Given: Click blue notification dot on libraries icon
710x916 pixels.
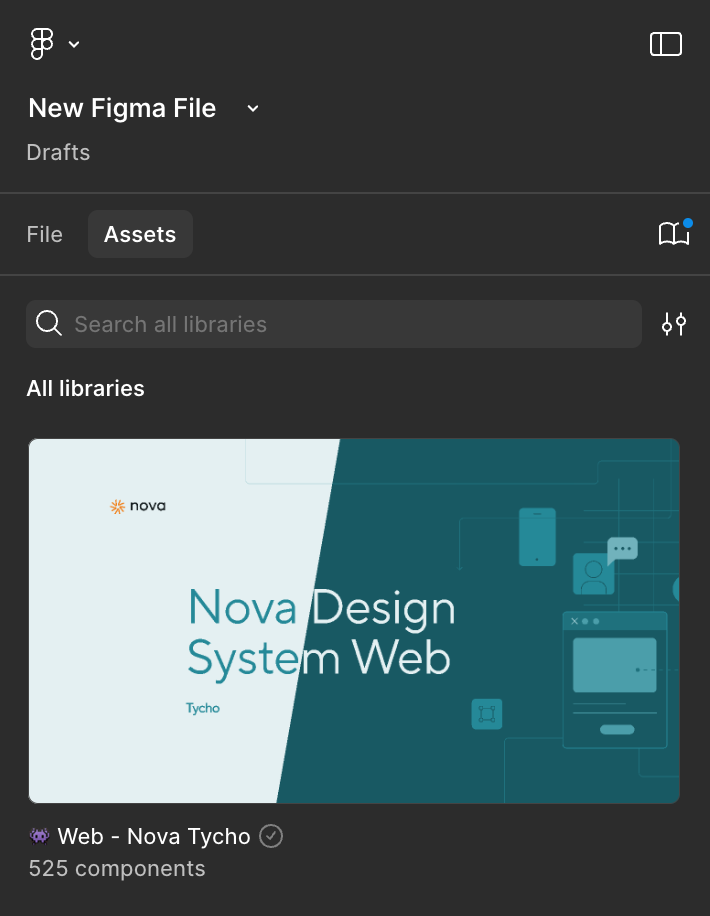Looking at the screenshot, I should [688, 223].
